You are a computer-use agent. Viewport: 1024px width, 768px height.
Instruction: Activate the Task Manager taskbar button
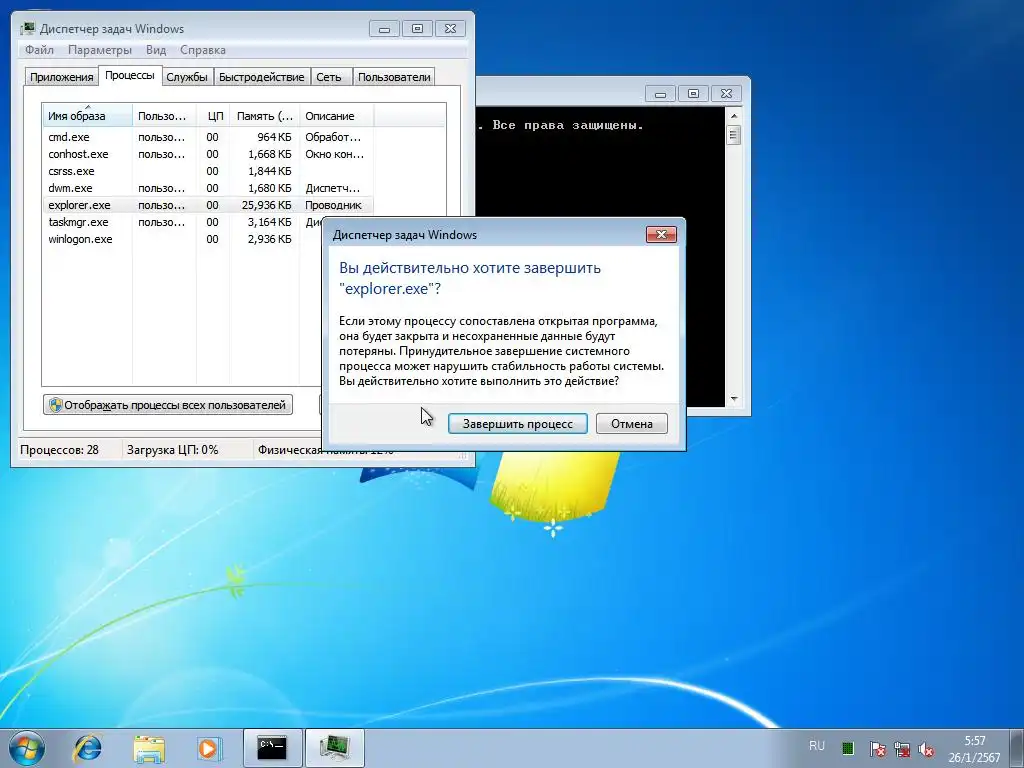click(x=334, y=748)
